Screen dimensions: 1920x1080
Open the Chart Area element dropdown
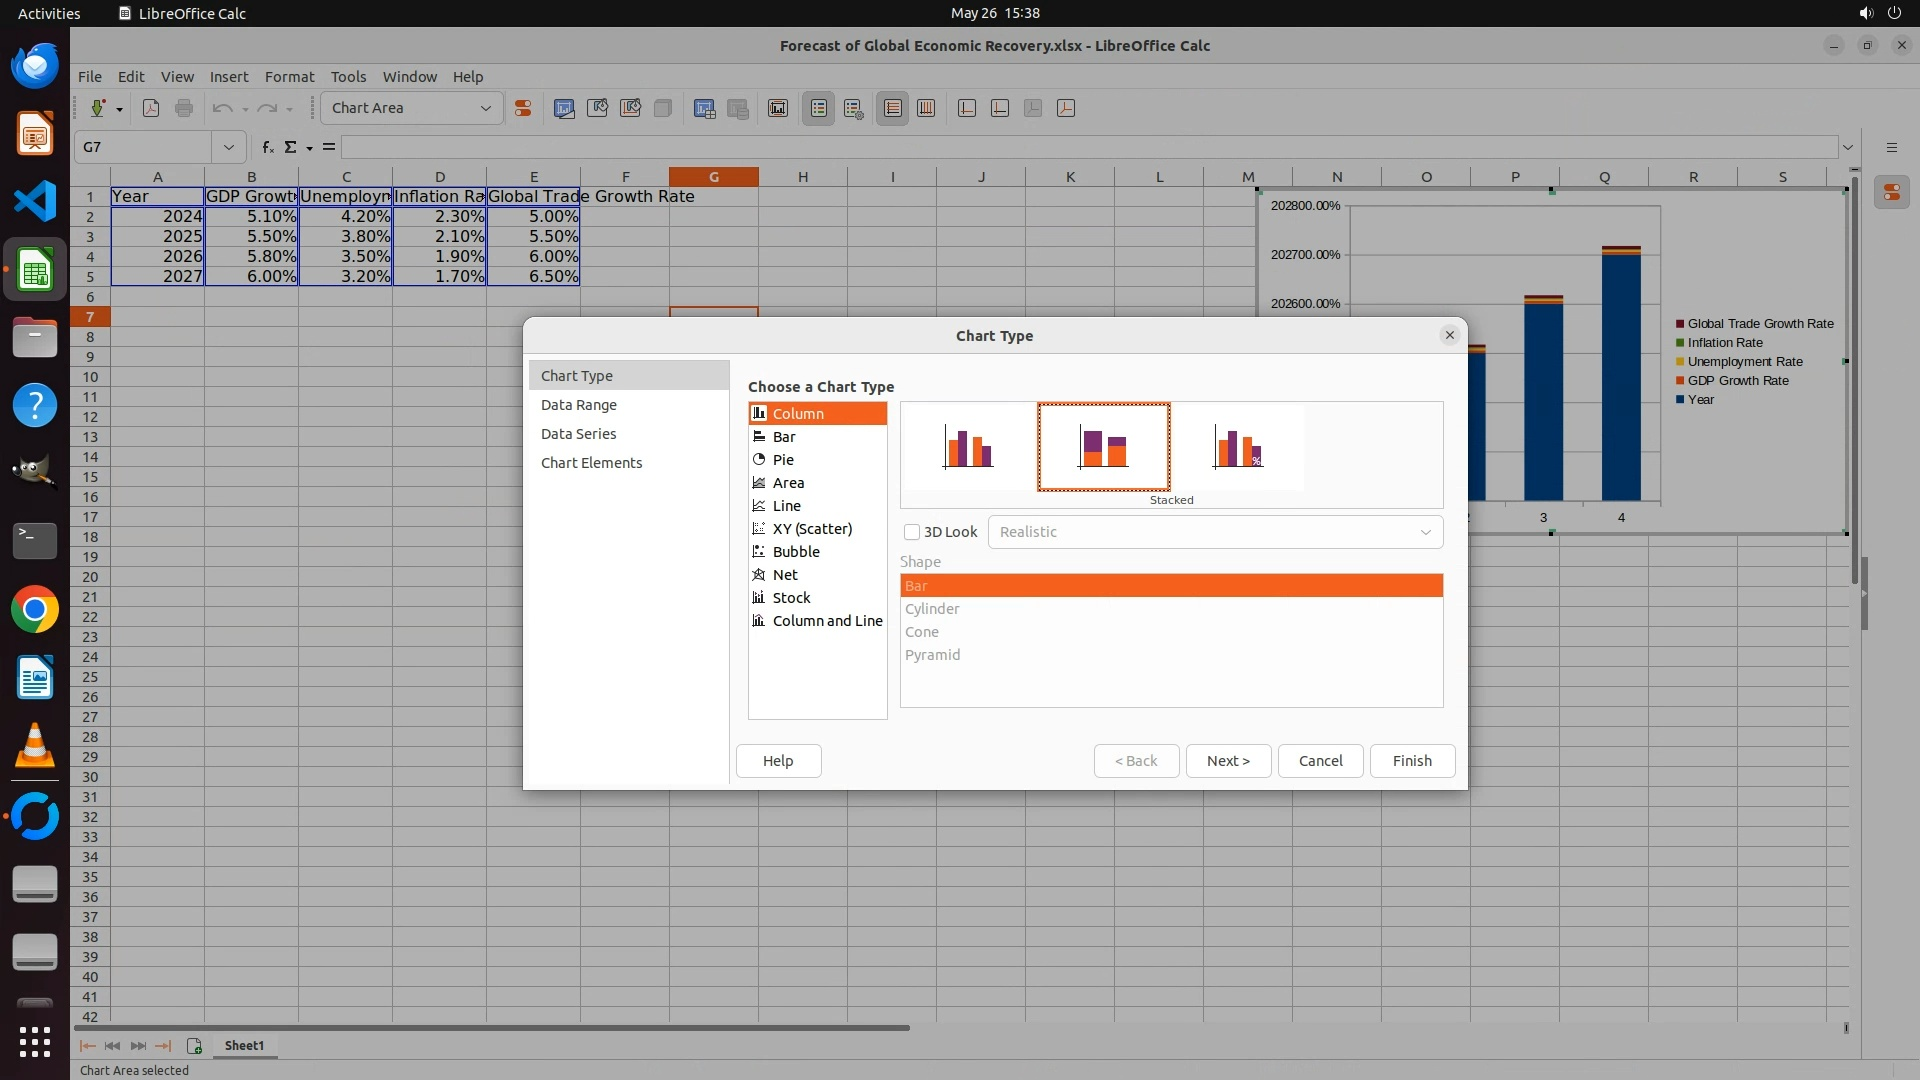pyautogui.click(x=486, y=108)
